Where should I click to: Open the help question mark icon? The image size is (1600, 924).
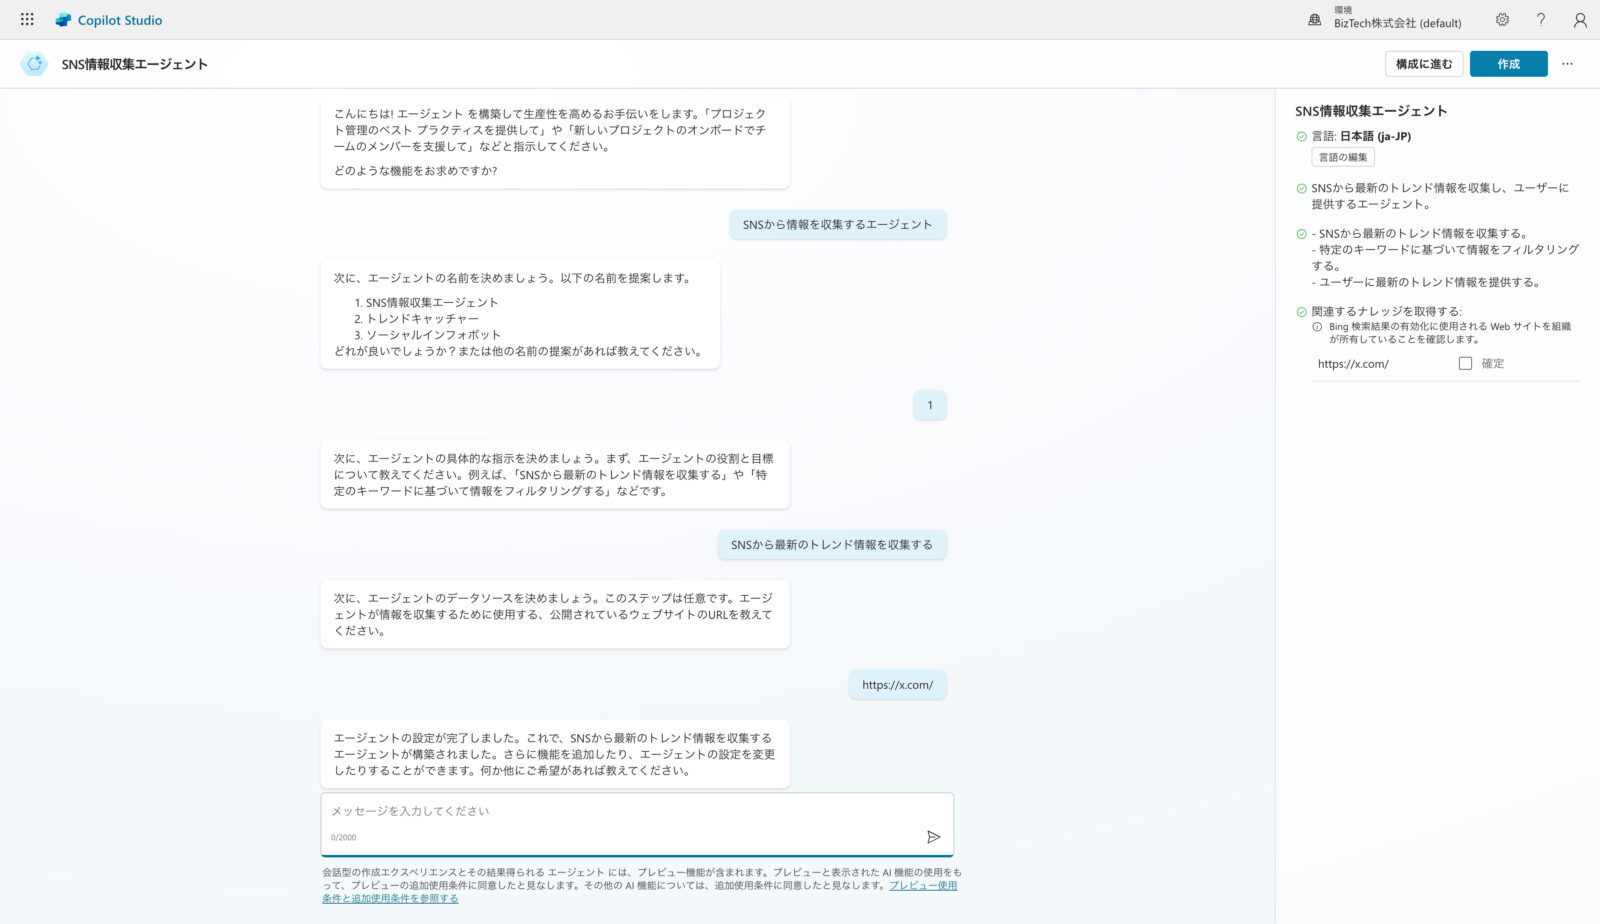click(1541, 20)
